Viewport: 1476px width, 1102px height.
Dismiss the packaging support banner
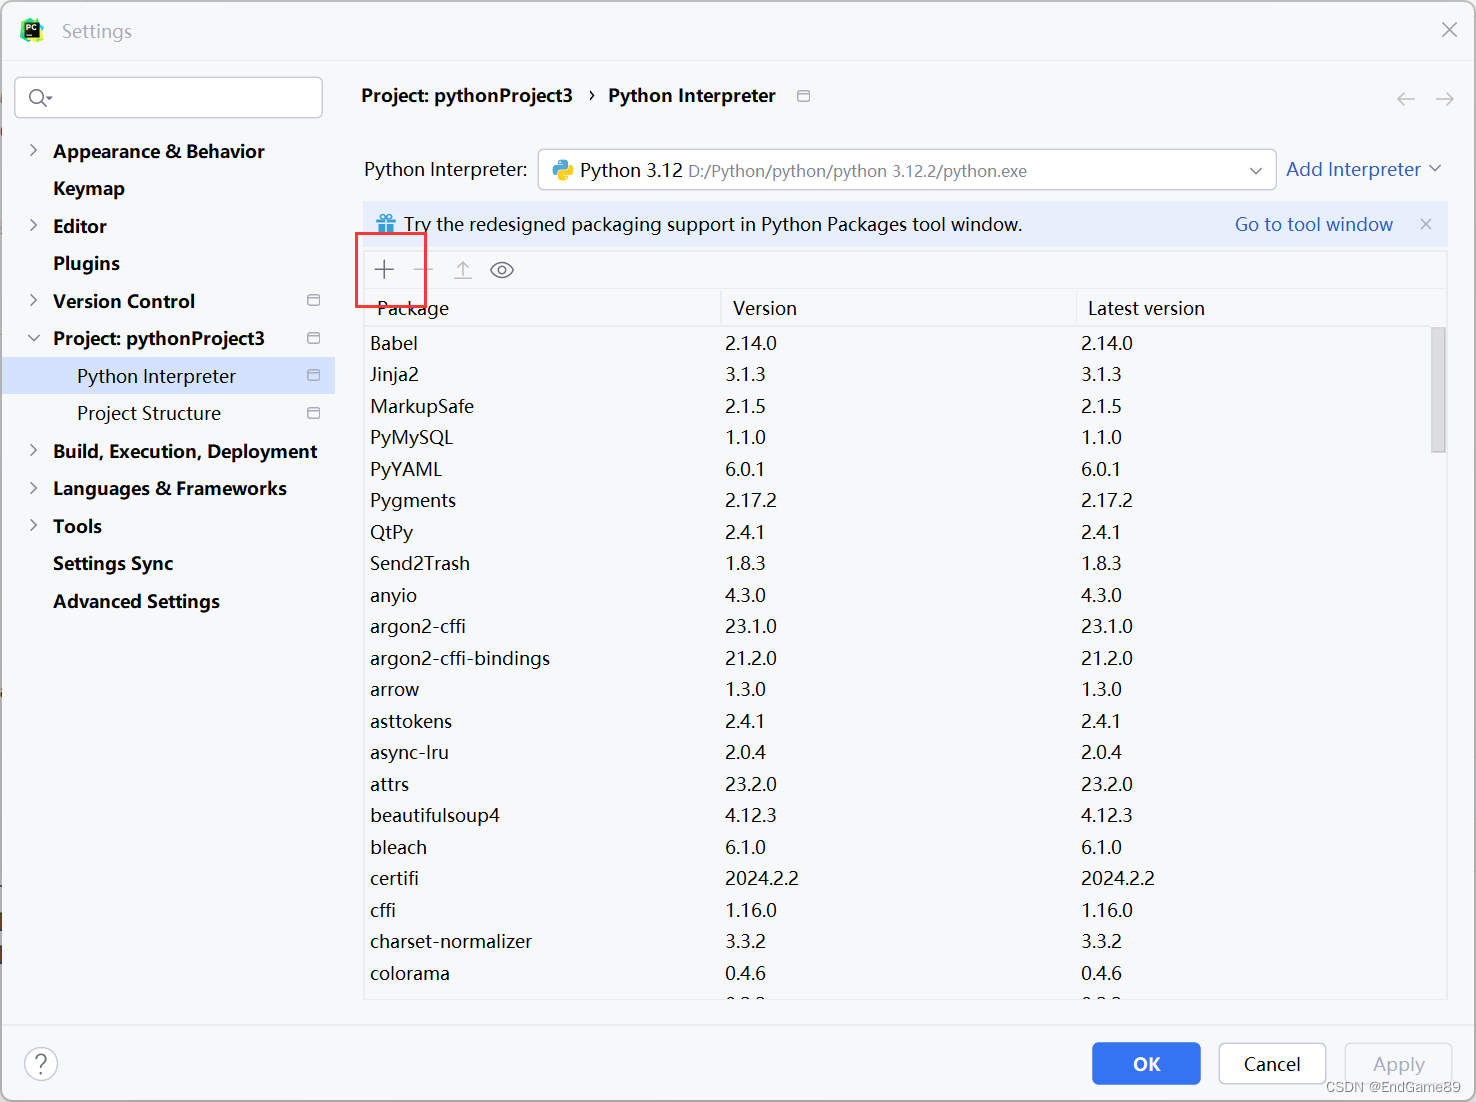click(x=1426, y=224)
